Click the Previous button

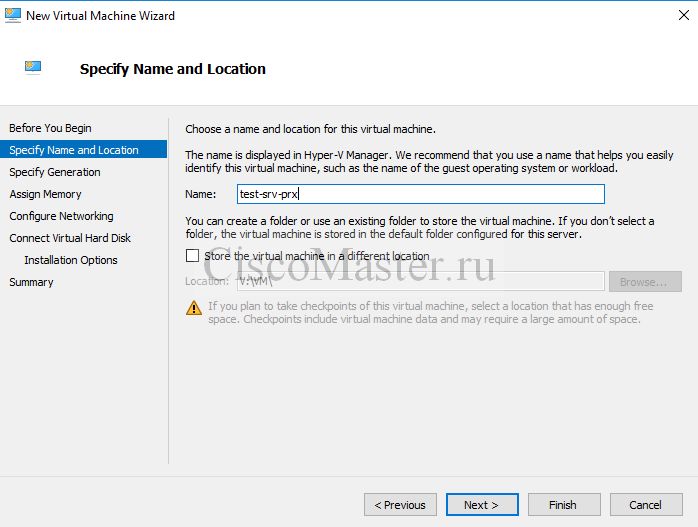point(400,505)
